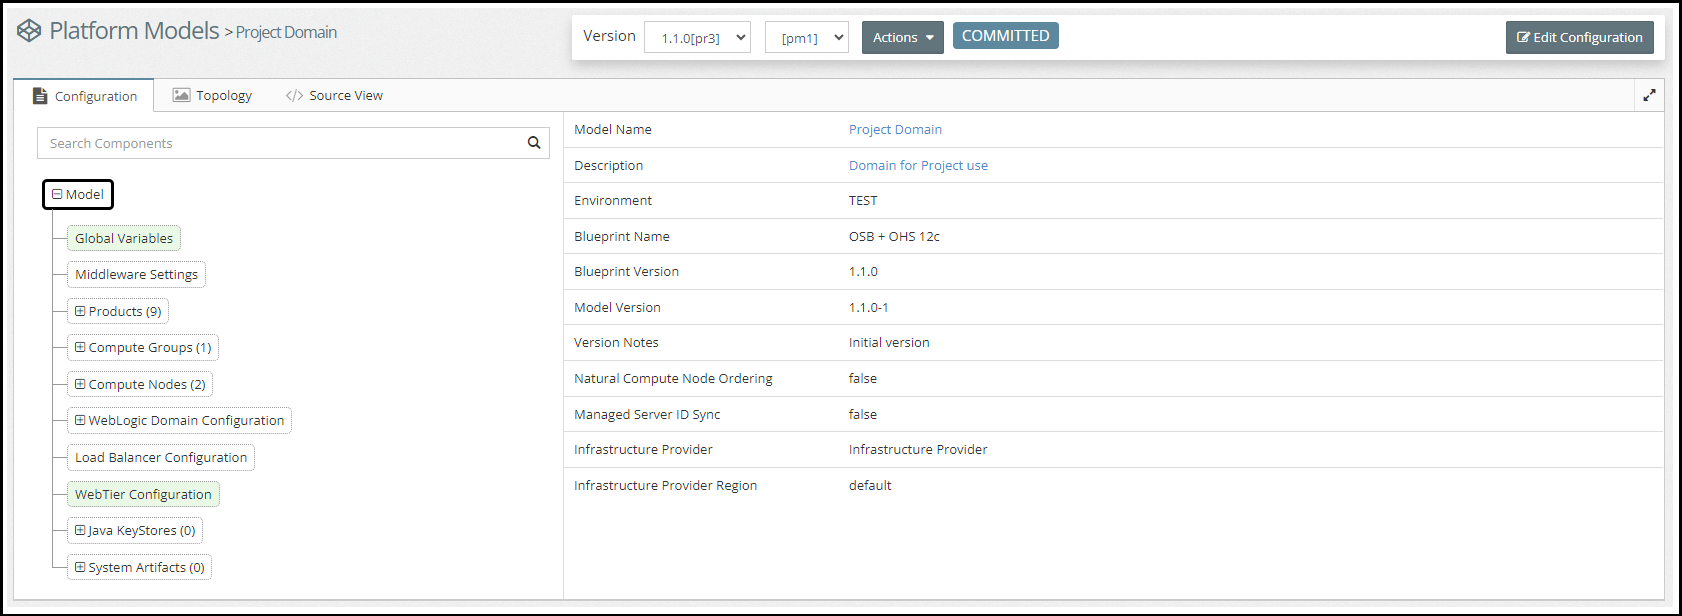
Task: Select WebTier Configuration tree item
Action: click(x=143, y=494)
